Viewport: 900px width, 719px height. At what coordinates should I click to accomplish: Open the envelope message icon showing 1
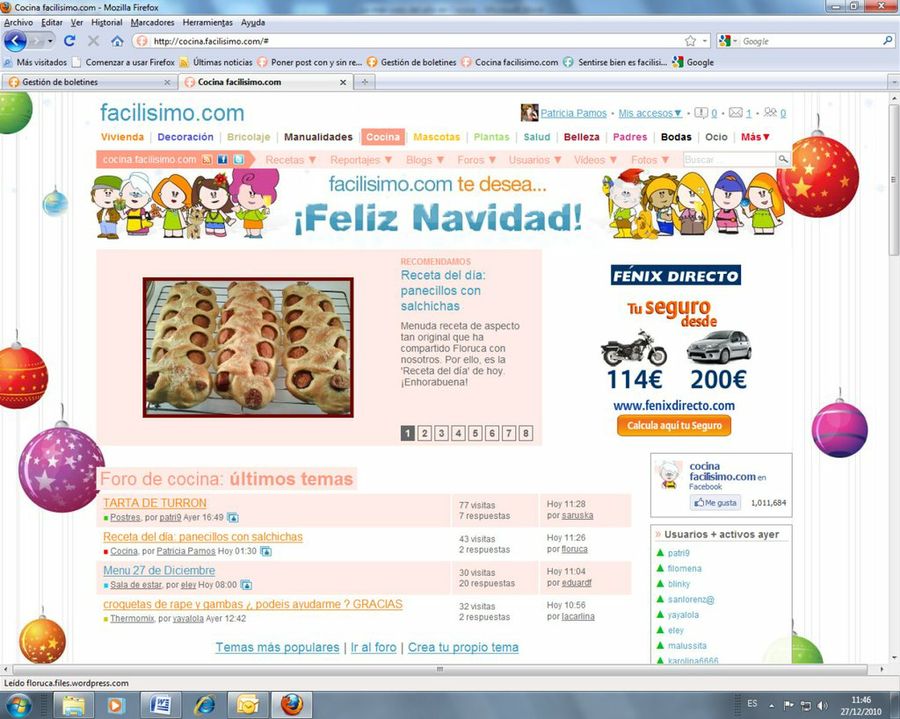[x=736, y=114]
